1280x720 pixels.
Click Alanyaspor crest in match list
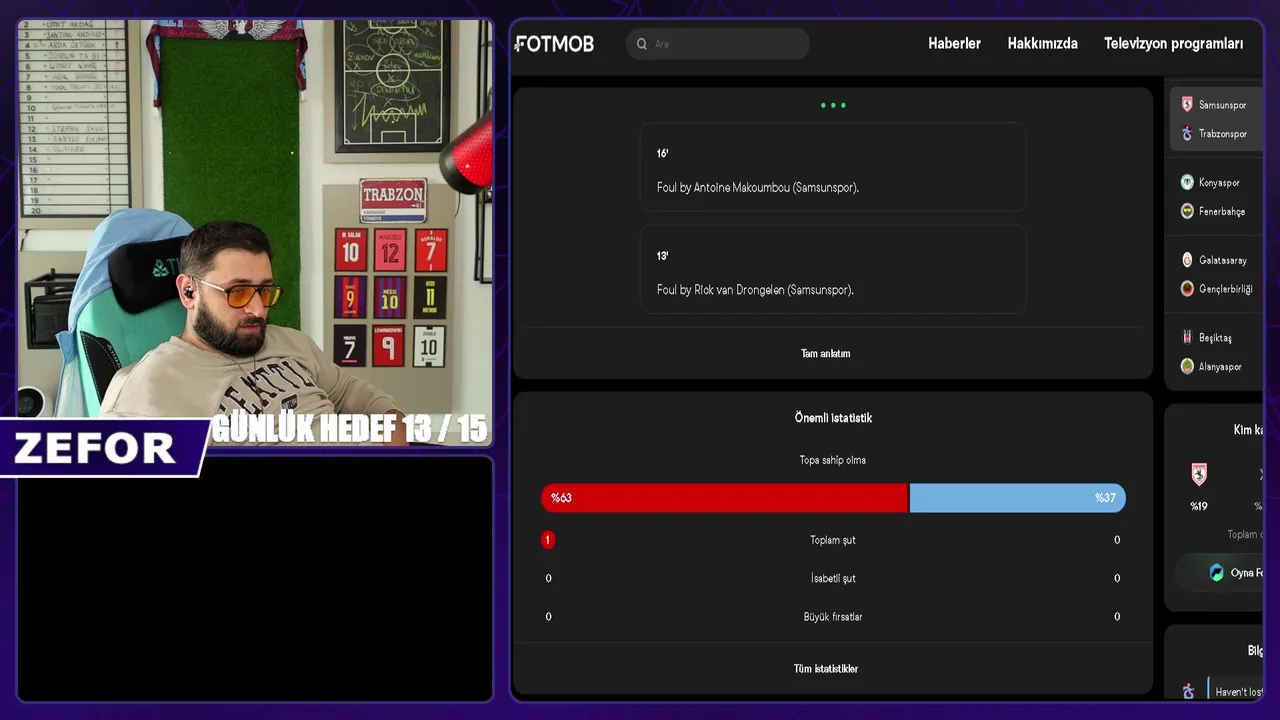(1187, 367)
